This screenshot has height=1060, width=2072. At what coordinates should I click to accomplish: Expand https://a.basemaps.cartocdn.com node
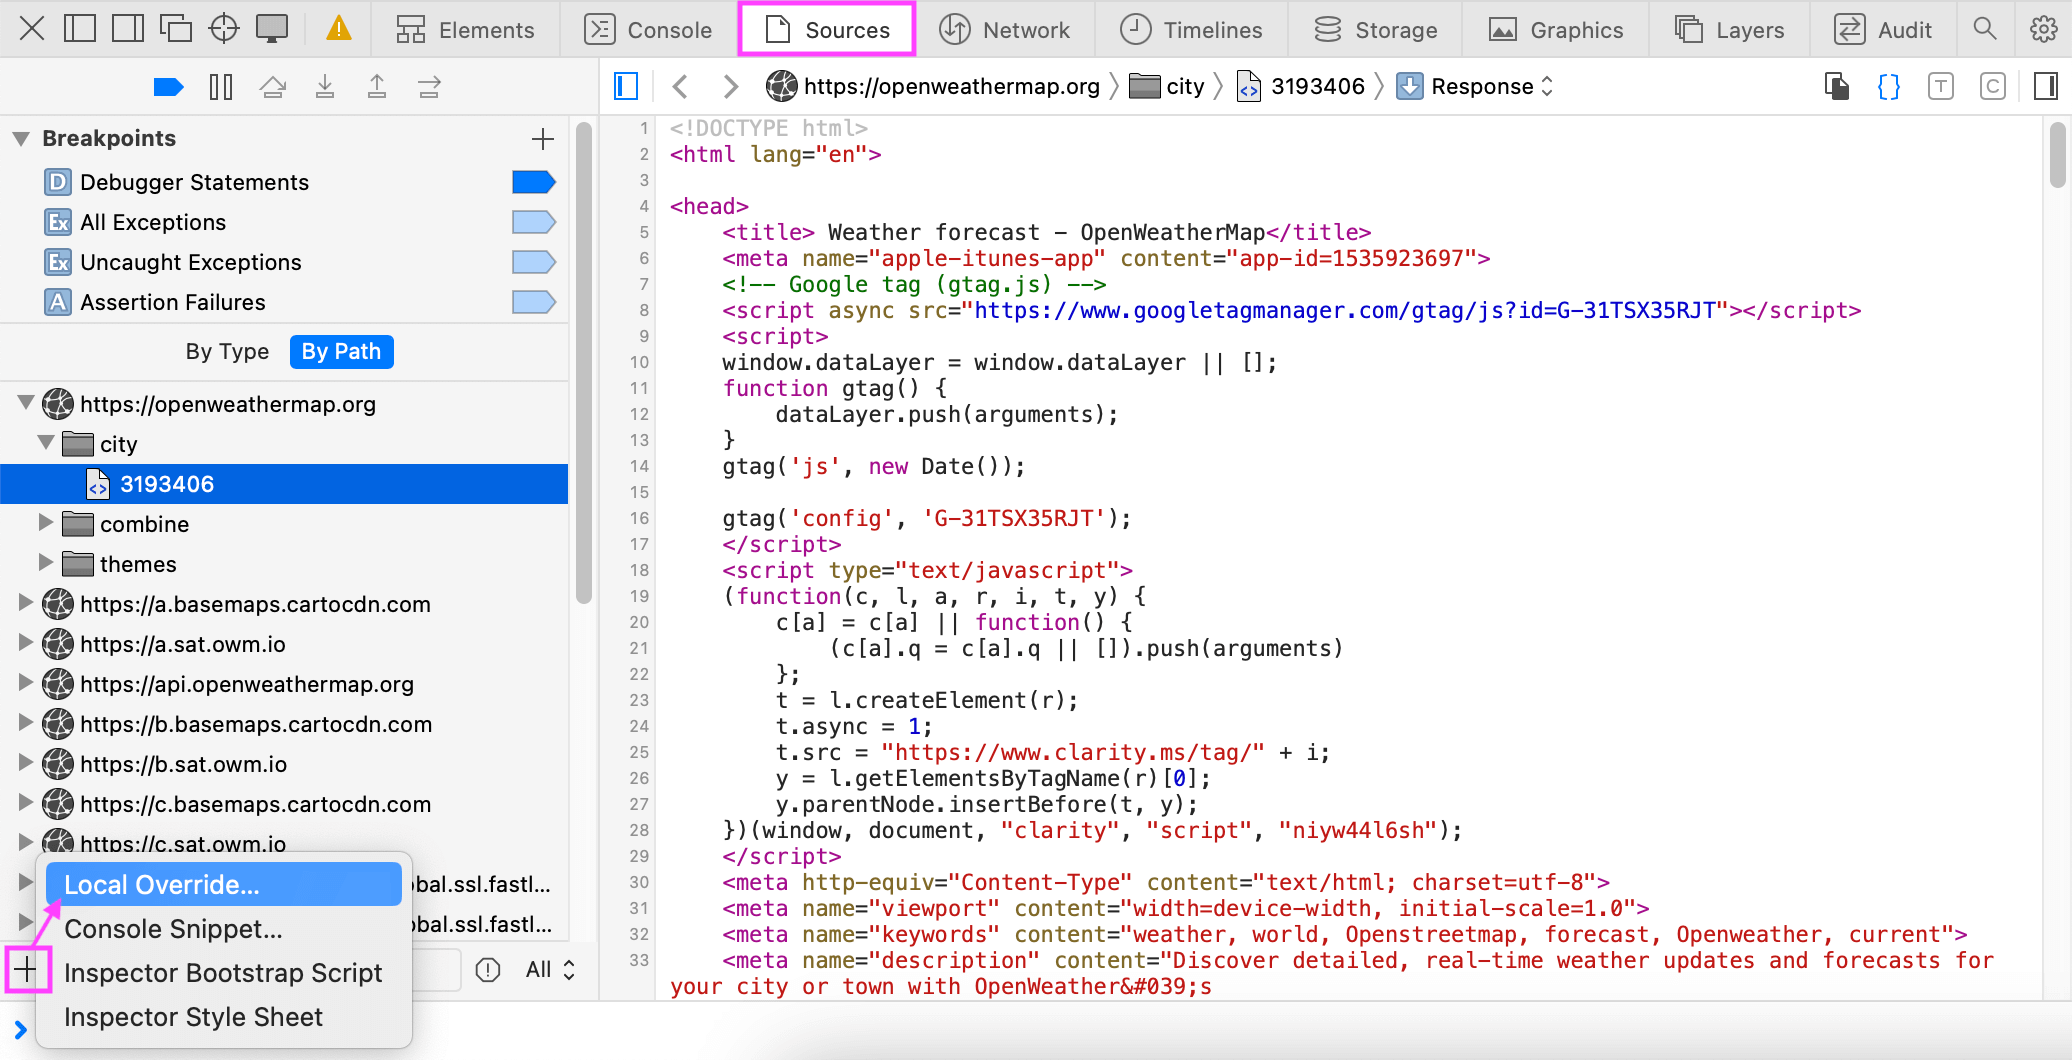click(x=26, y=603)
